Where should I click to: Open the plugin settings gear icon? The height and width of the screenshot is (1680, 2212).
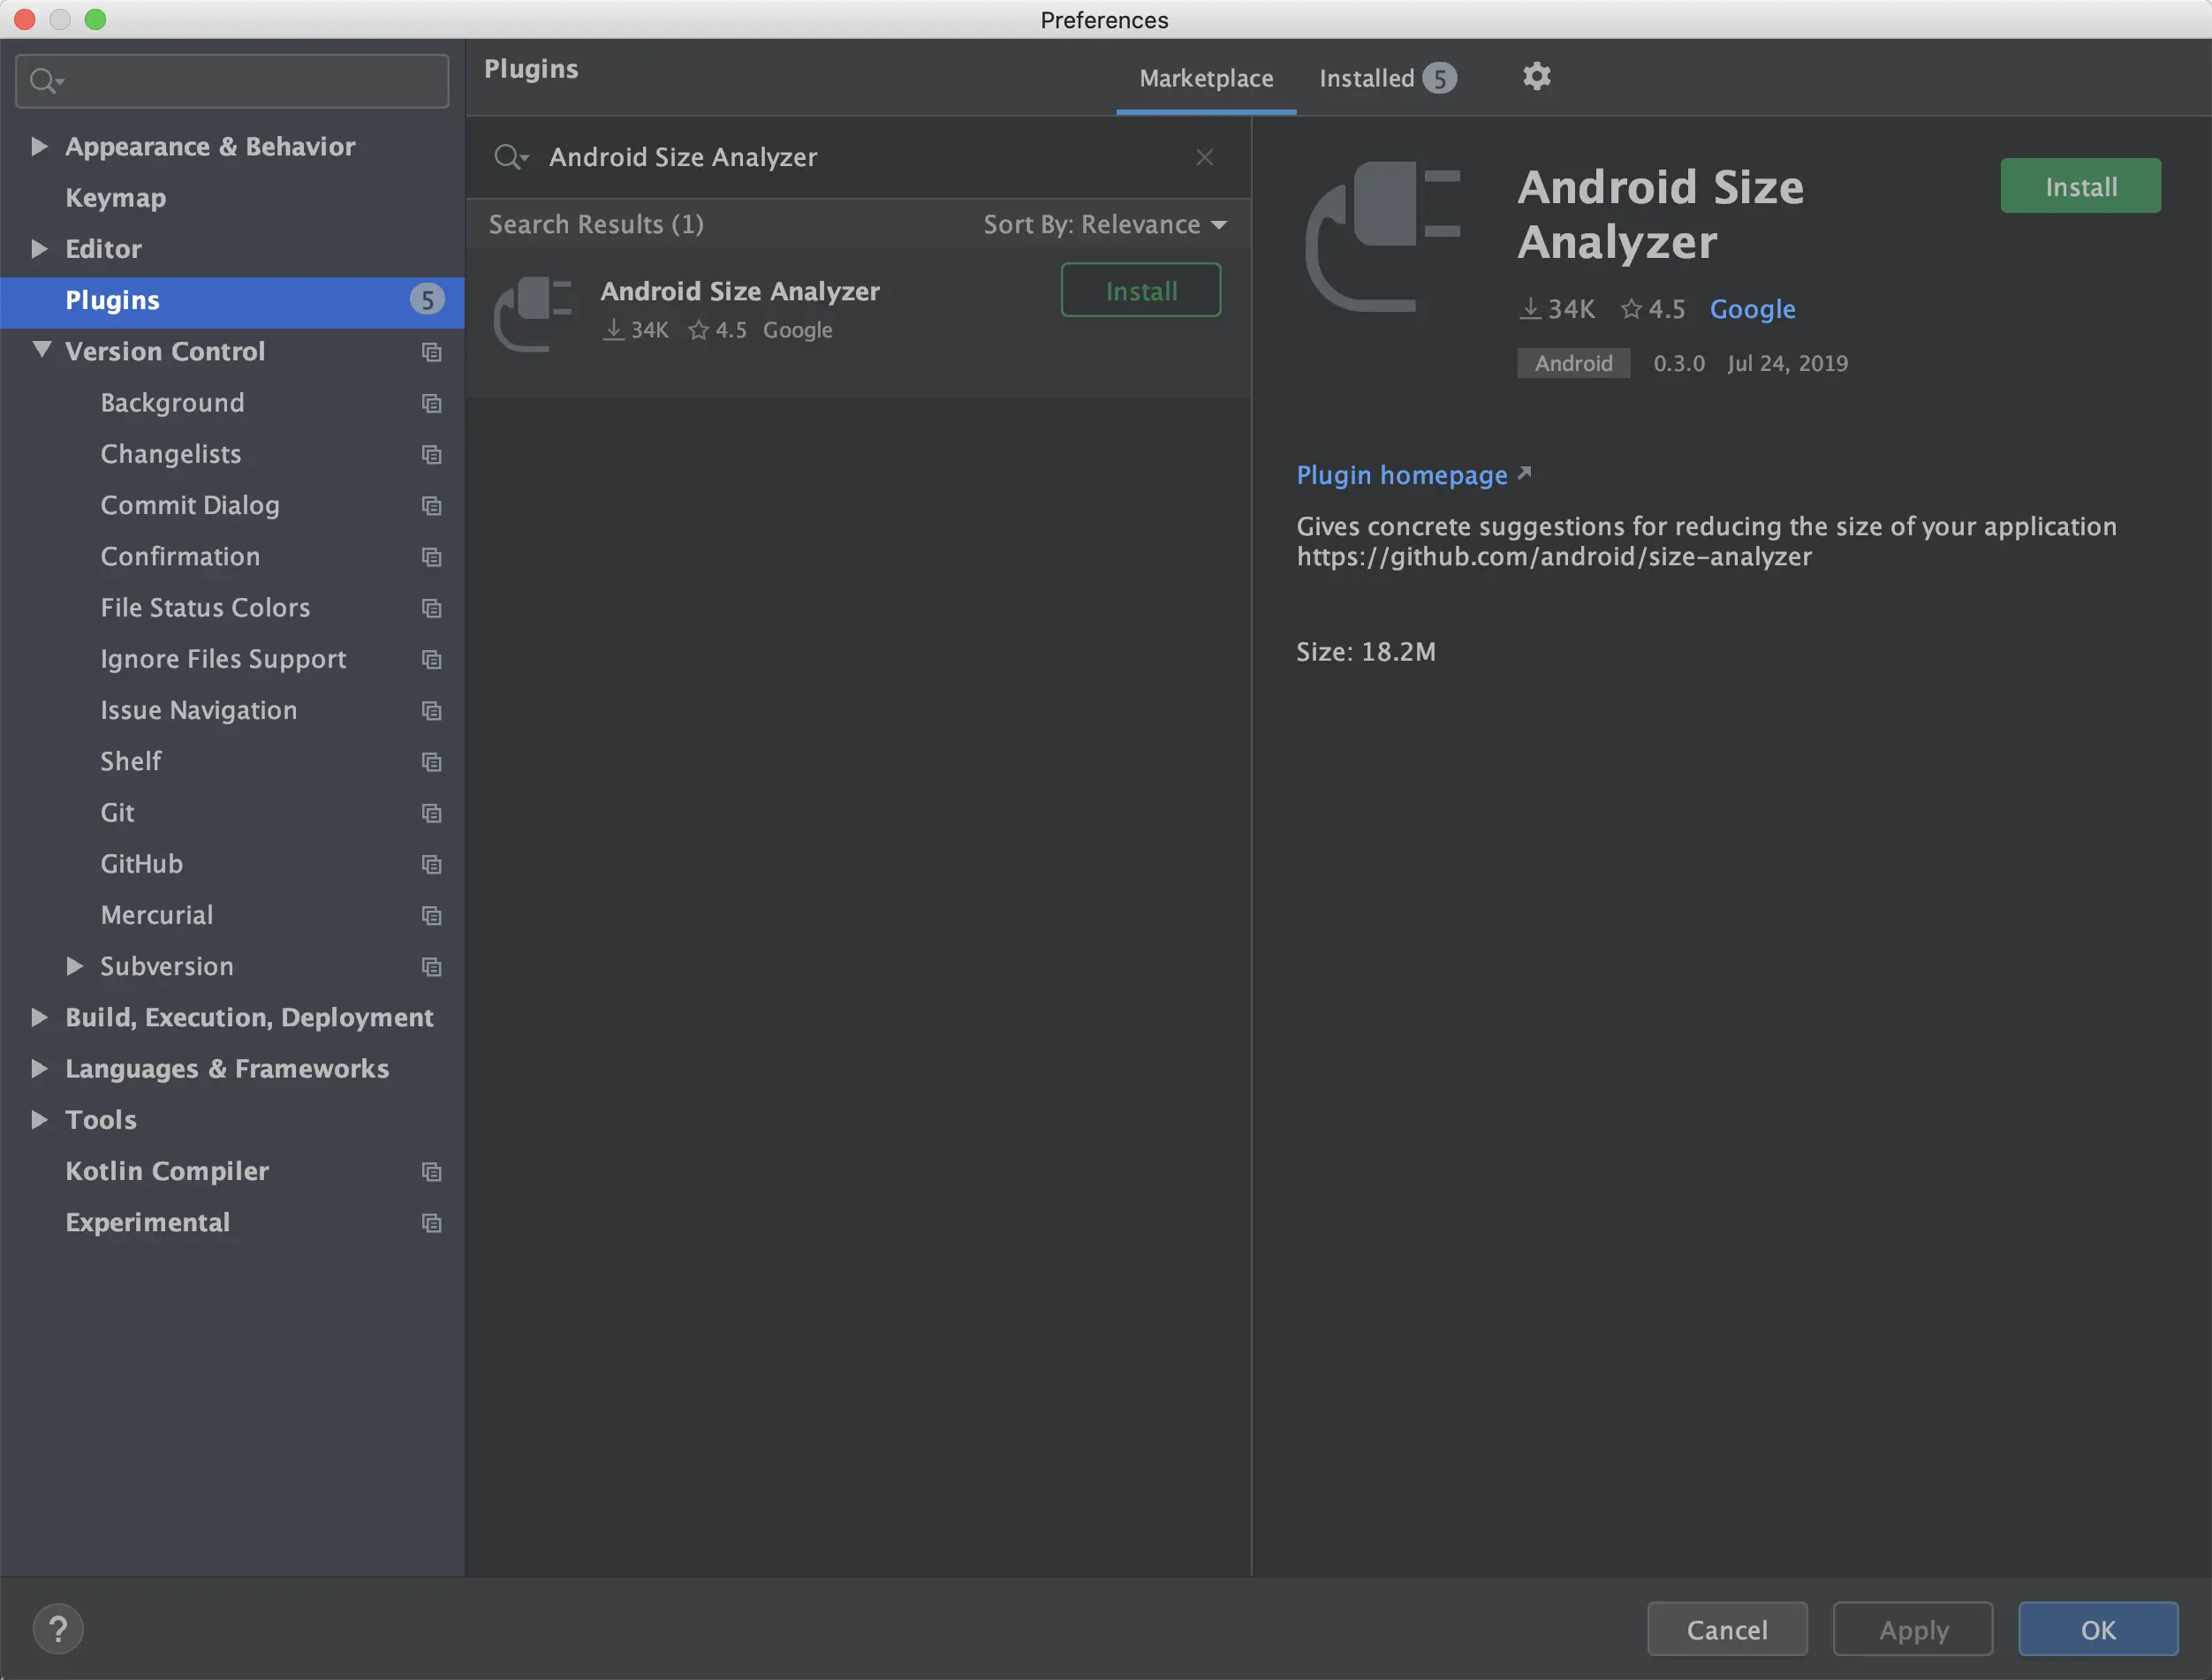(1537, 76)
